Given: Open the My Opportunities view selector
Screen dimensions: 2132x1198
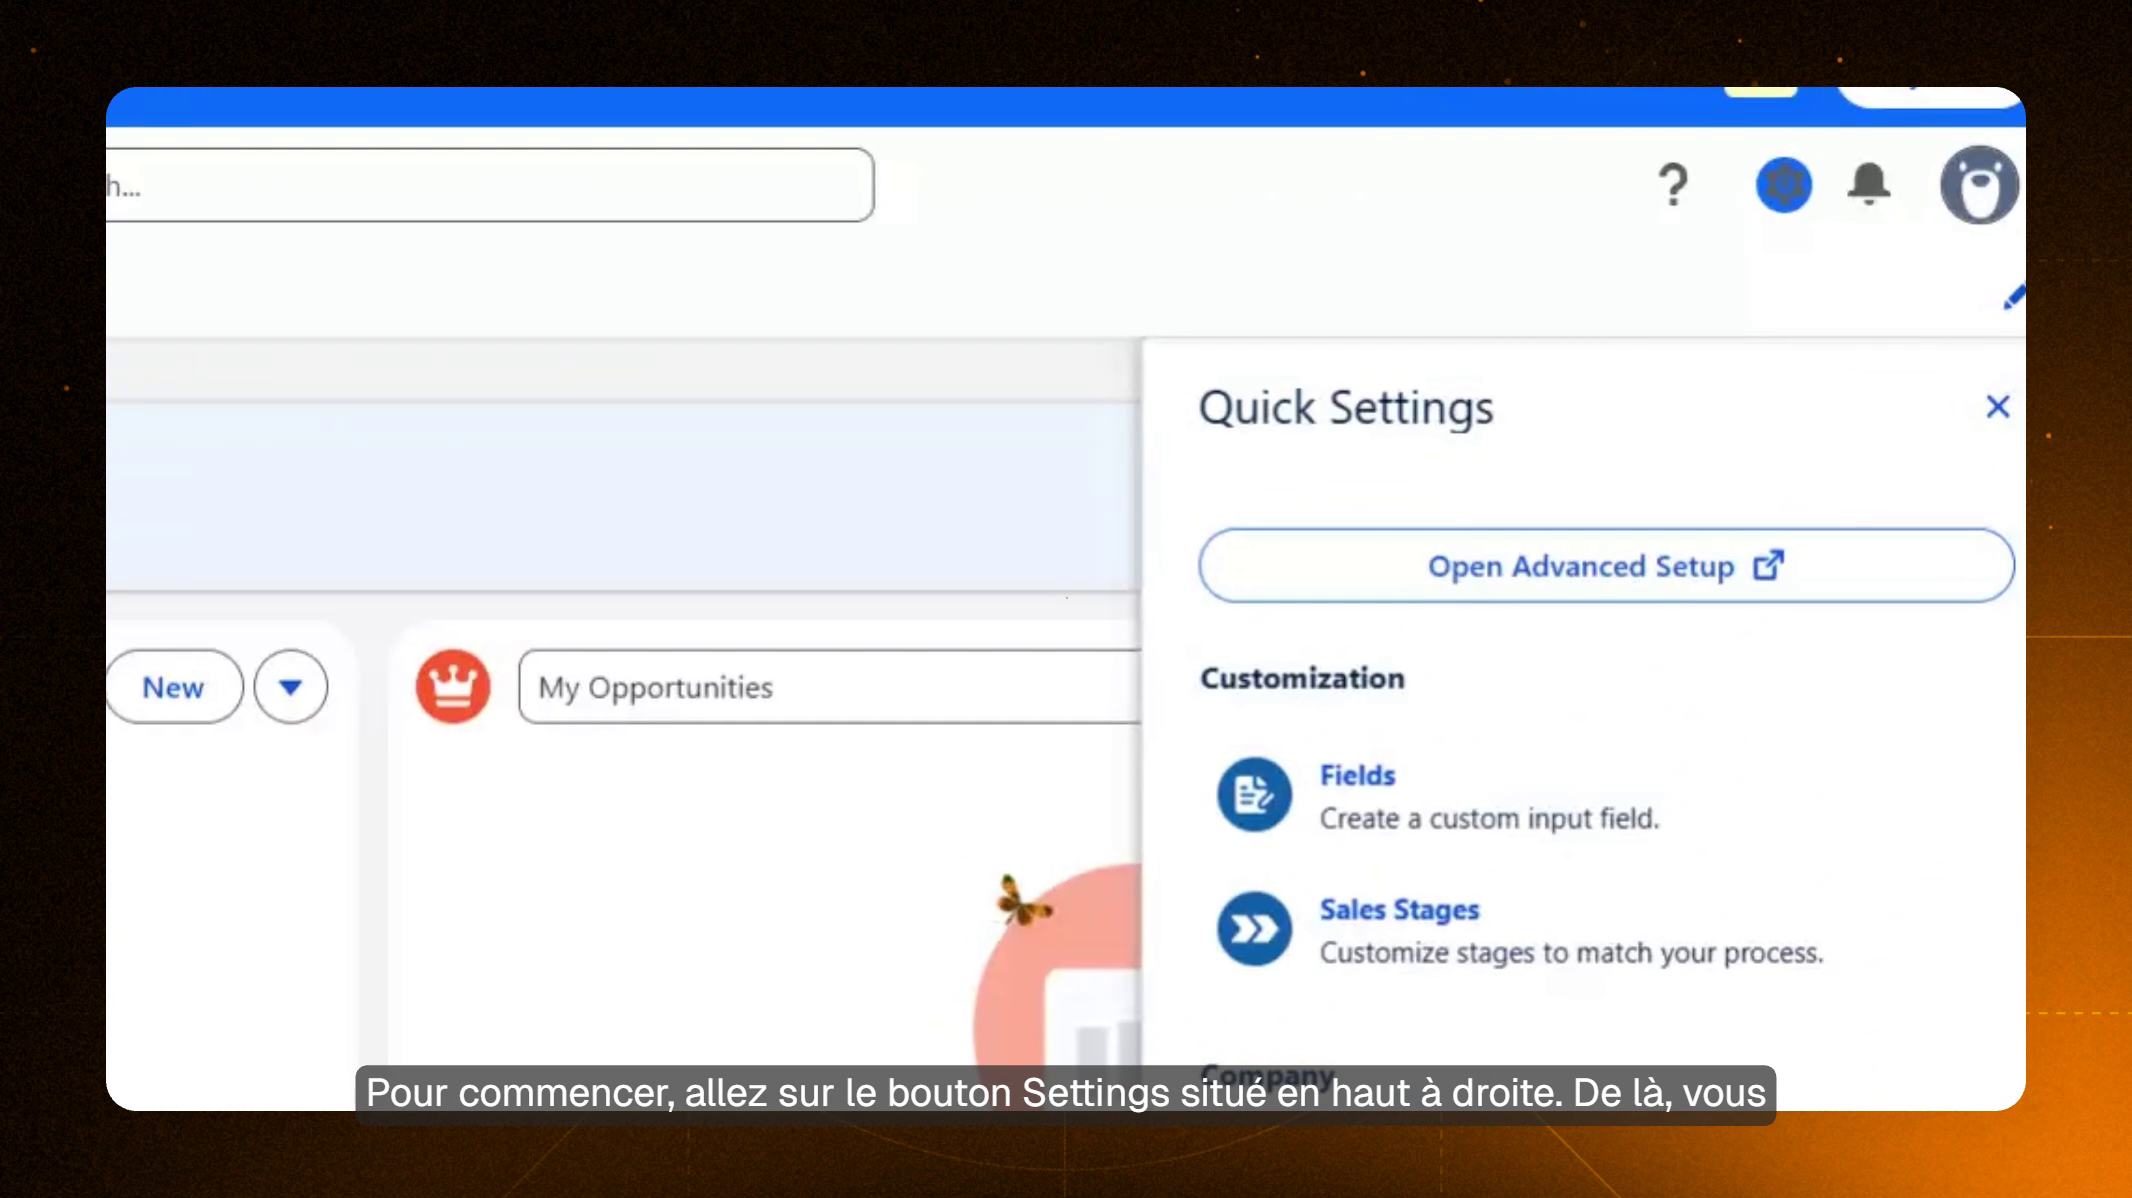Looking at the screenshot, I should coord(655,687).
